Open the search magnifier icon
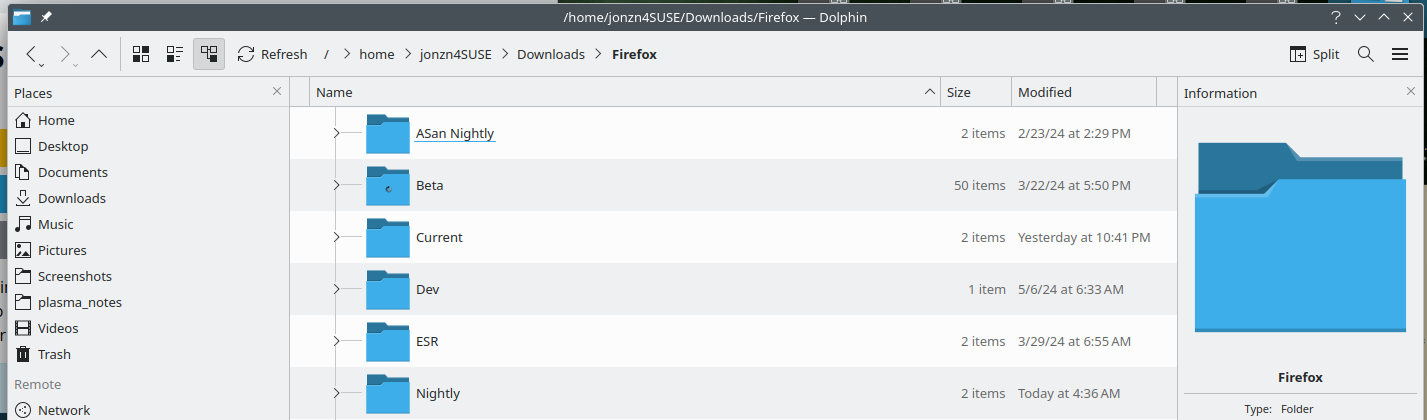The image size is (1427, 420). click(1365, 54)
